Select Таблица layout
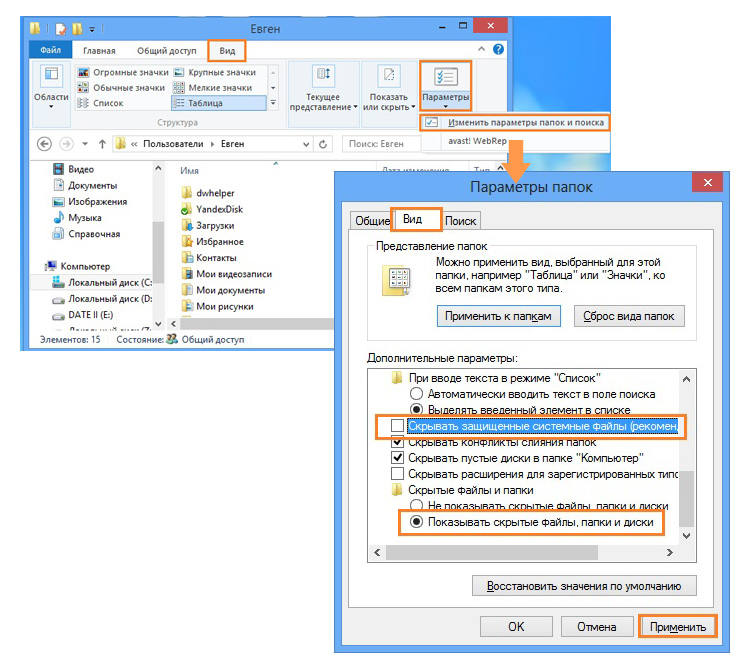This screenshot has width=752, height=668. (x=218, y=103)
